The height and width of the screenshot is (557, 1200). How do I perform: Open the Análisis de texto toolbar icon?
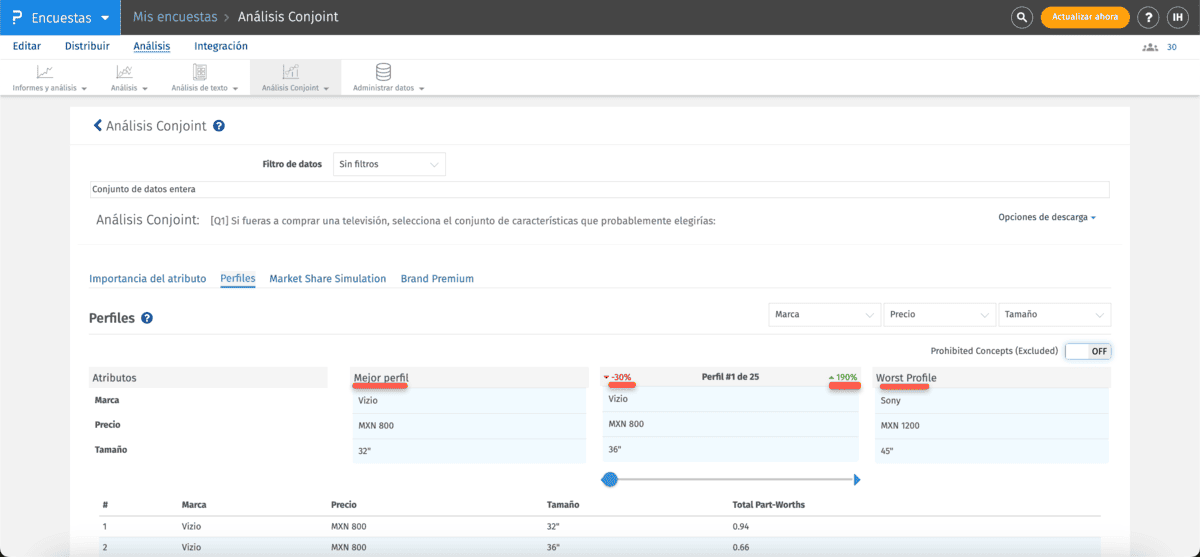point(200,72)
